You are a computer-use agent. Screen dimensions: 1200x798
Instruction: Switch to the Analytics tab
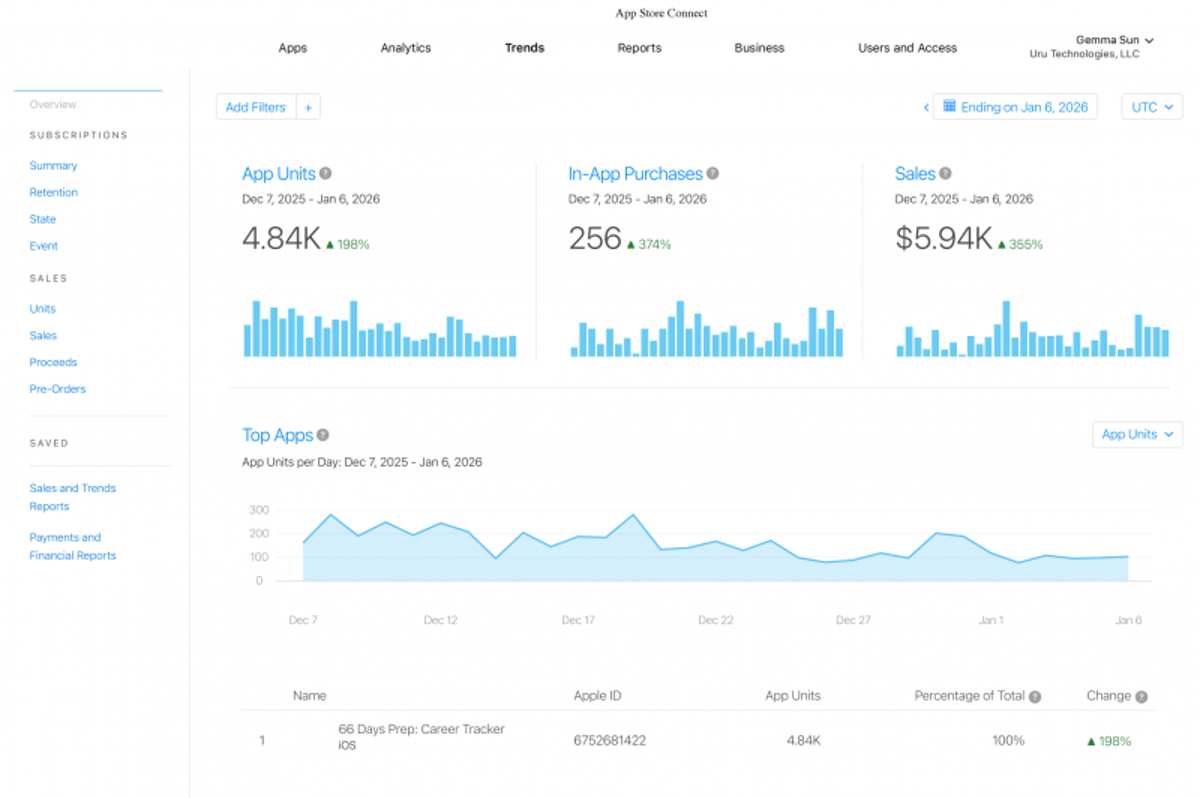pyautogui.click(x=406, y=48)
